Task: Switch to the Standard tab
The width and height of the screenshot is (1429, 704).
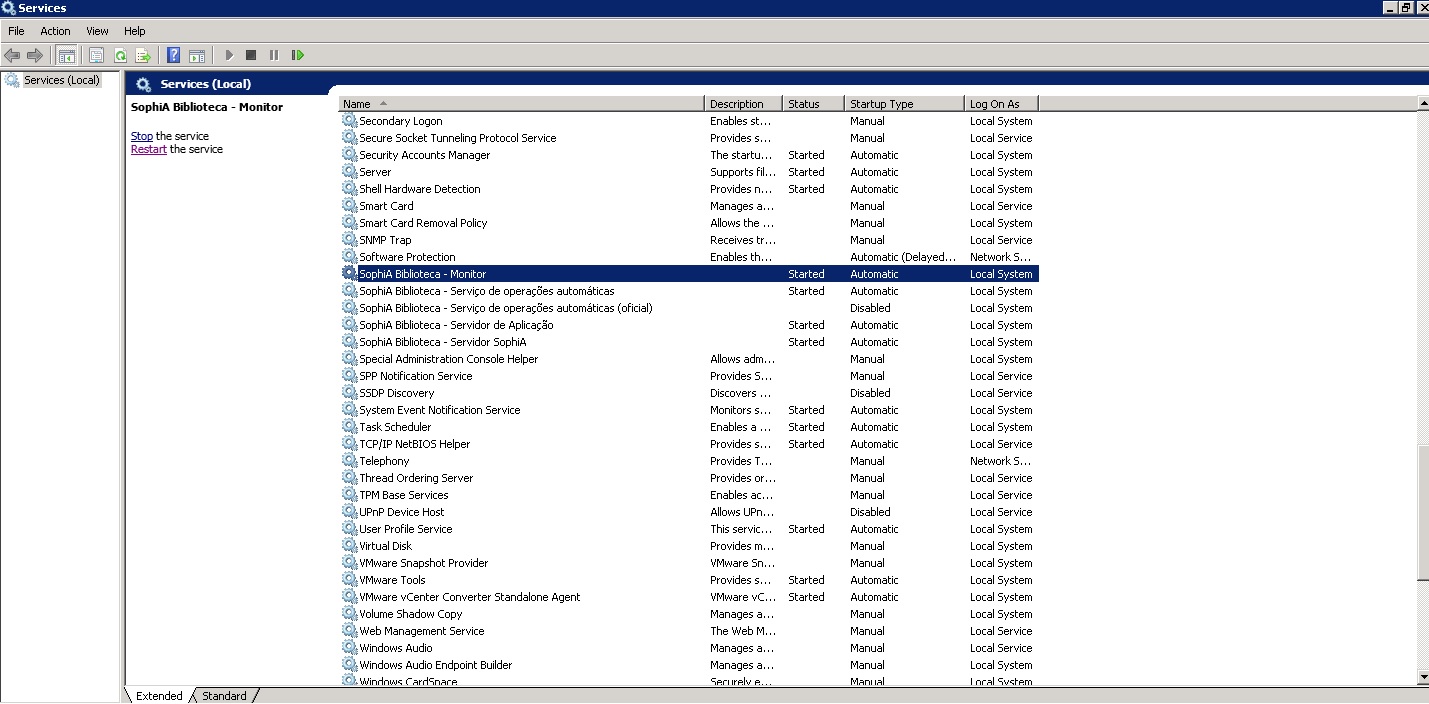Action: (x=224, y=696)
